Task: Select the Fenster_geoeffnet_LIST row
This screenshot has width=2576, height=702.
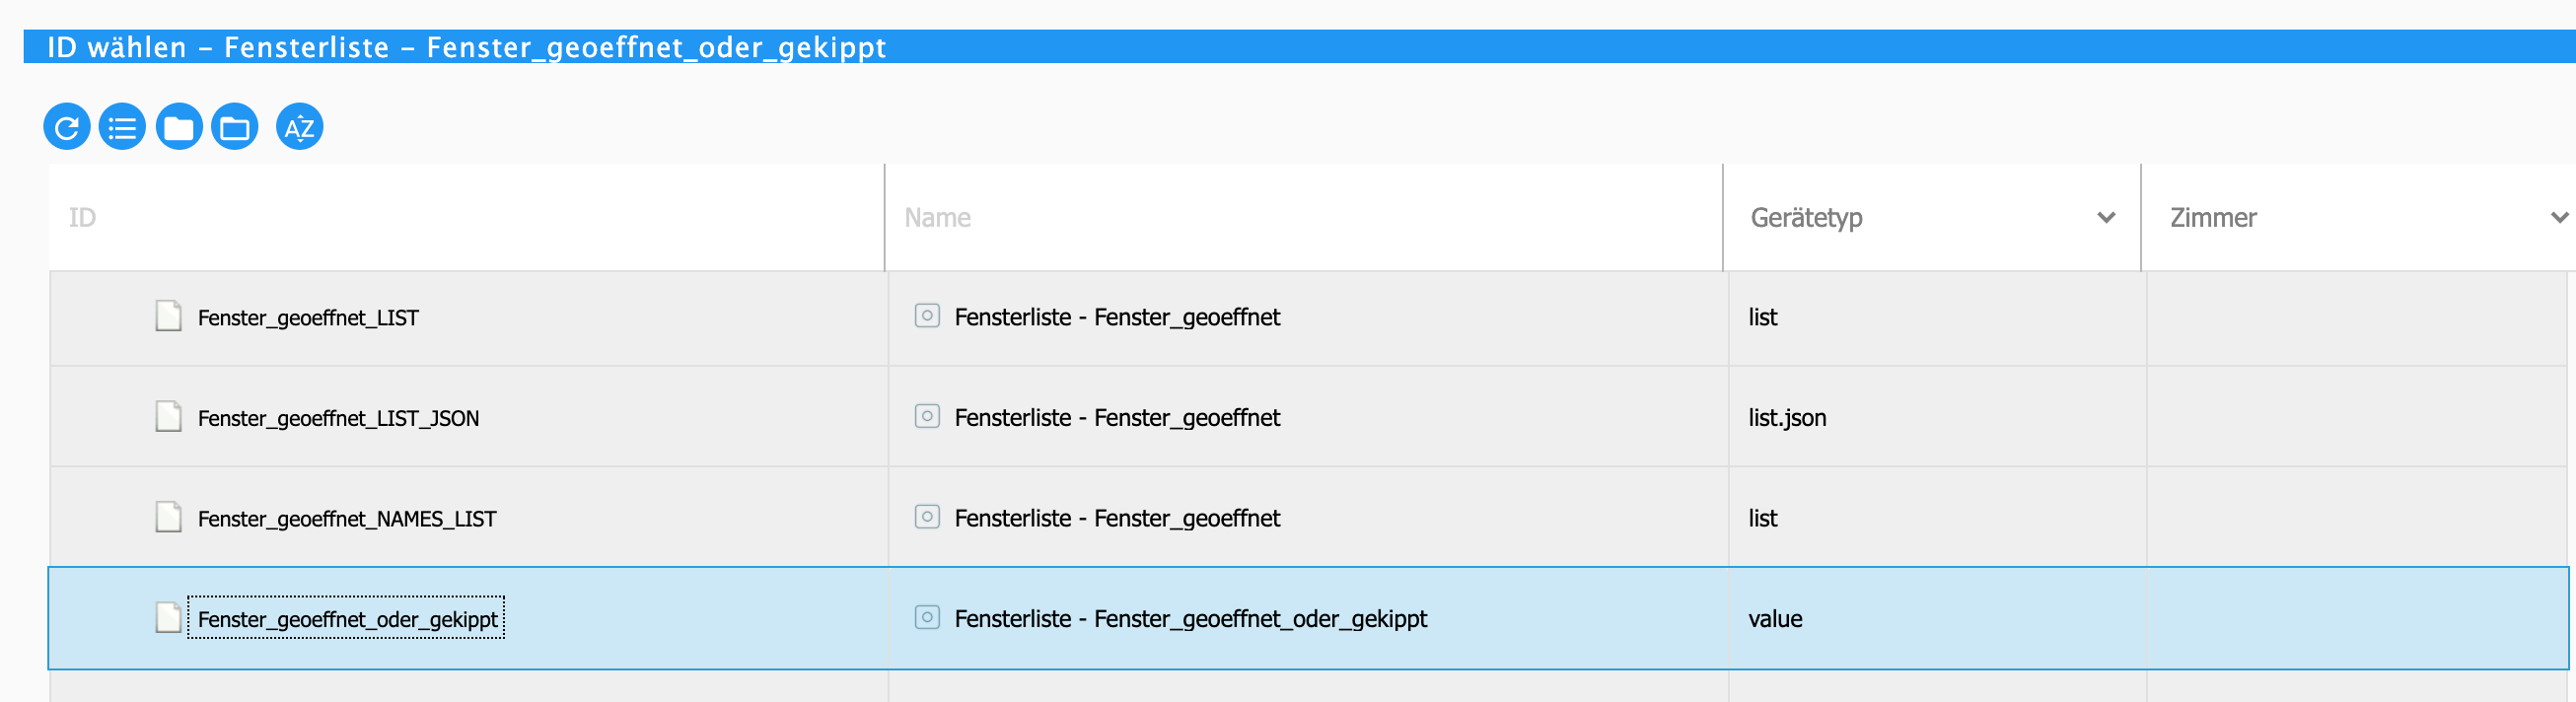Action: click(1308, 318)
